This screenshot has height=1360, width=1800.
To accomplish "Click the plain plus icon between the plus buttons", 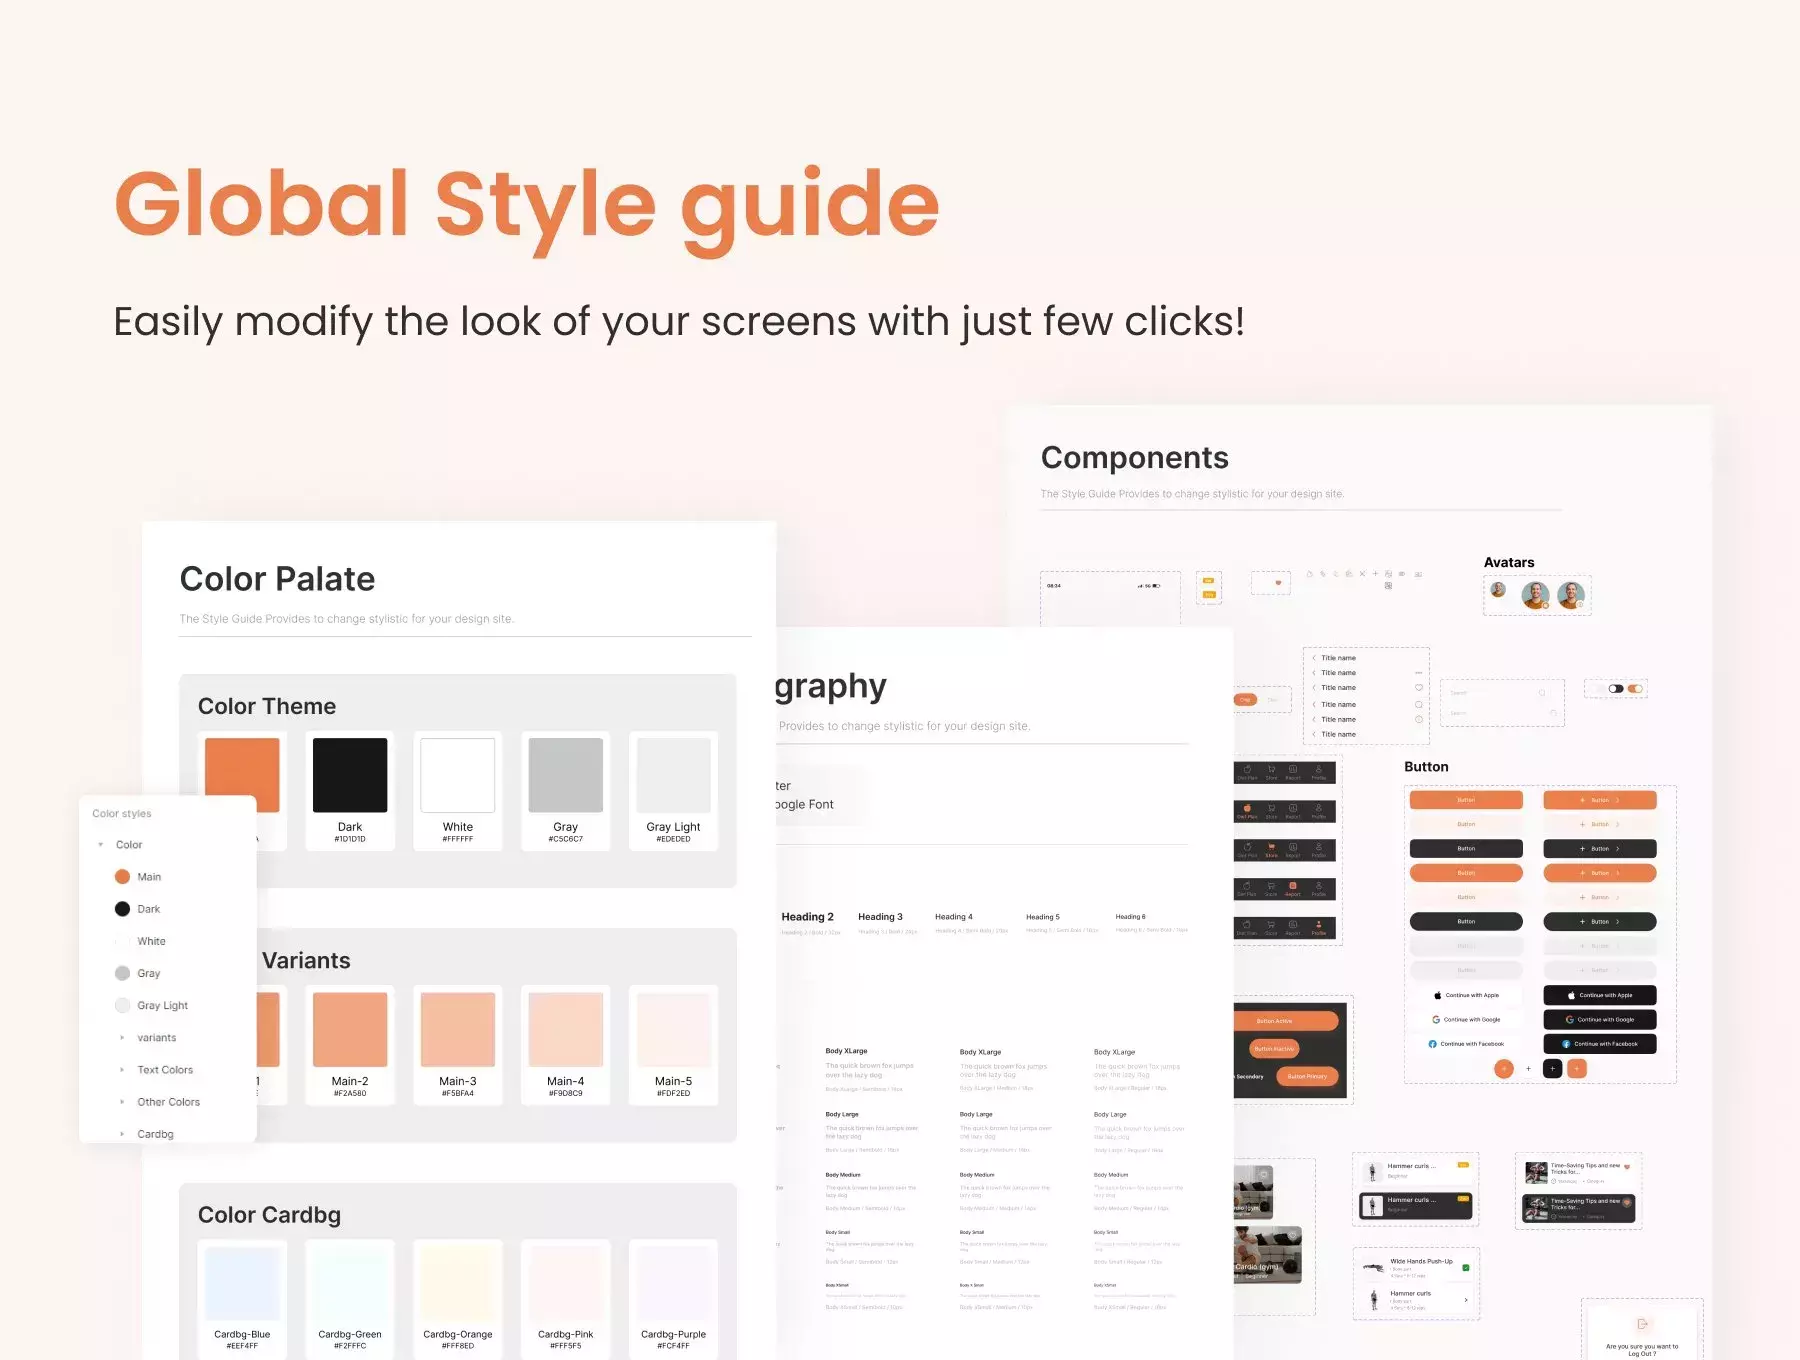I will coord(1528,1069).
